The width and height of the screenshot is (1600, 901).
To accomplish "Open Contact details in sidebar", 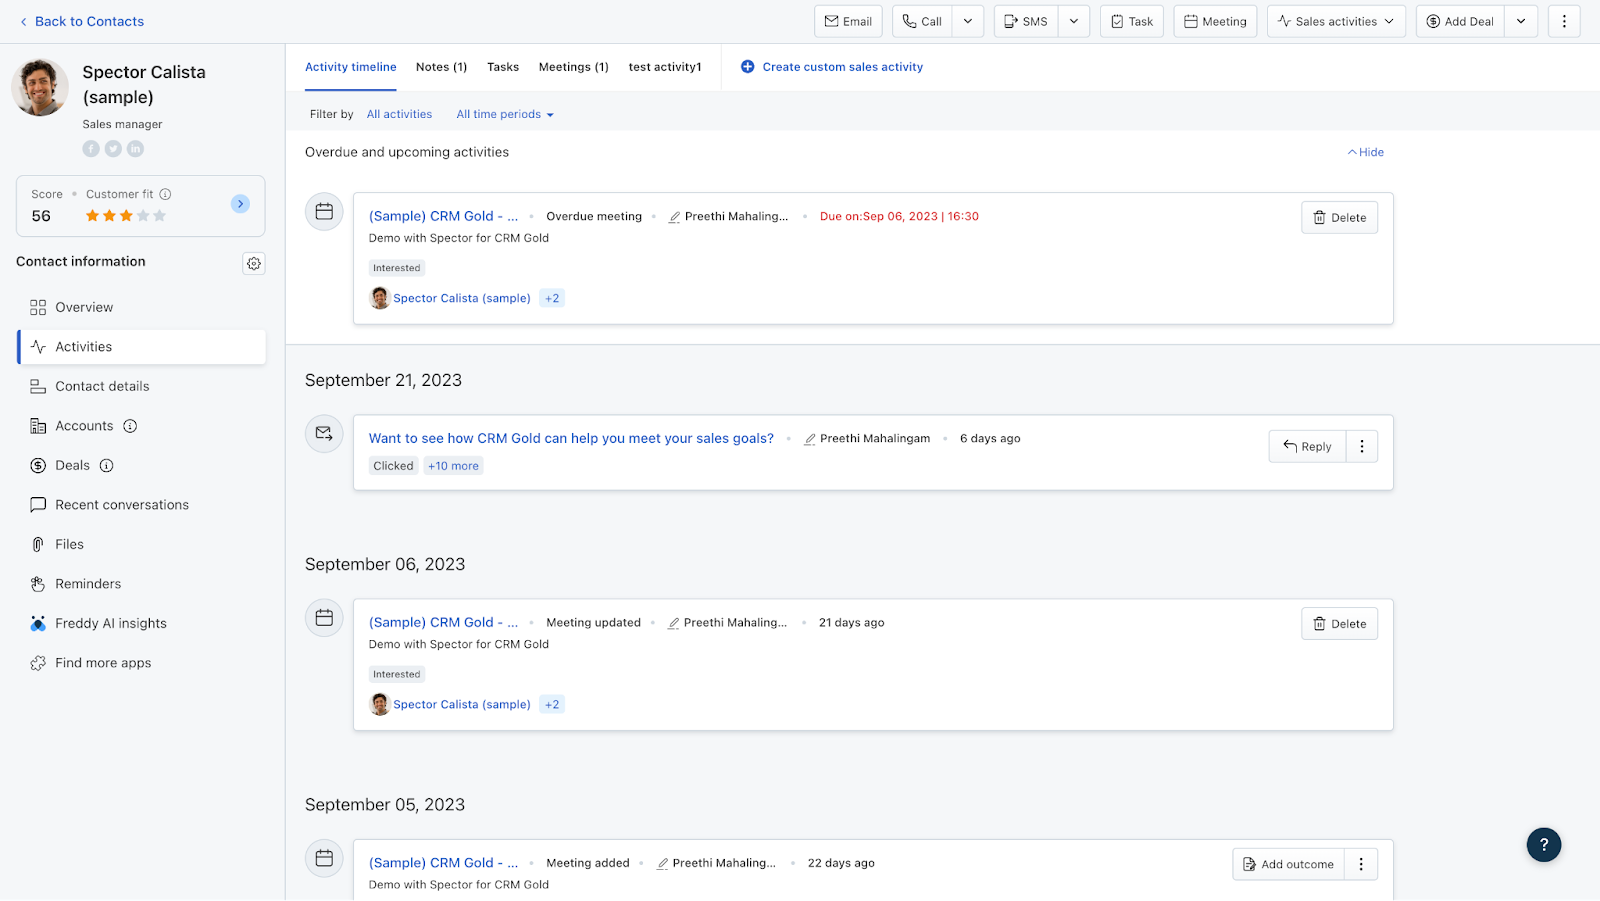I will 141,386.
